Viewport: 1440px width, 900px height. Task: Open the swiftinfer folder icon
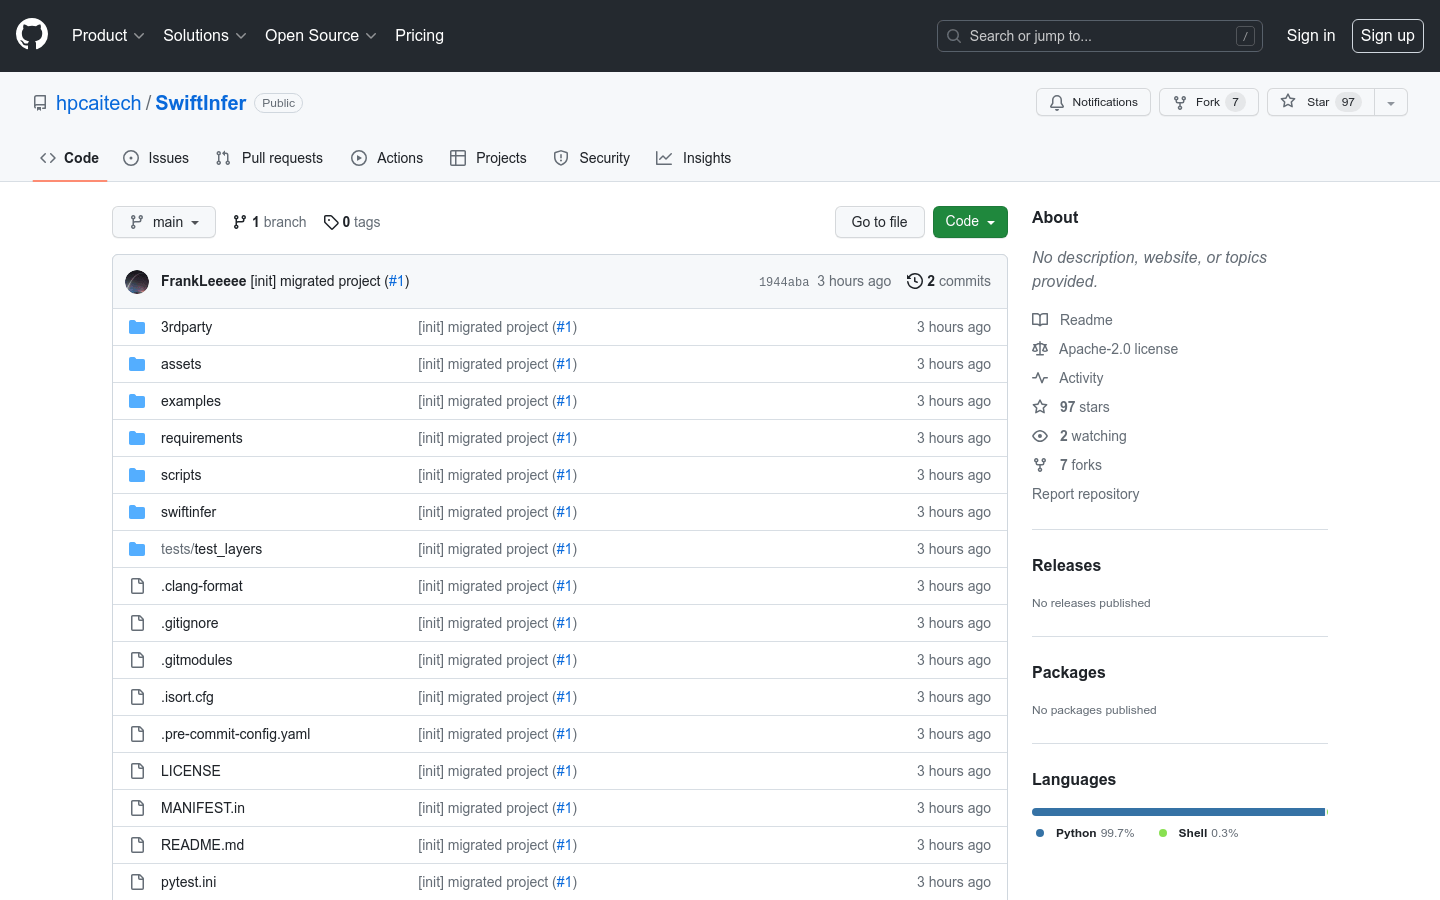(x=137, y=512)
